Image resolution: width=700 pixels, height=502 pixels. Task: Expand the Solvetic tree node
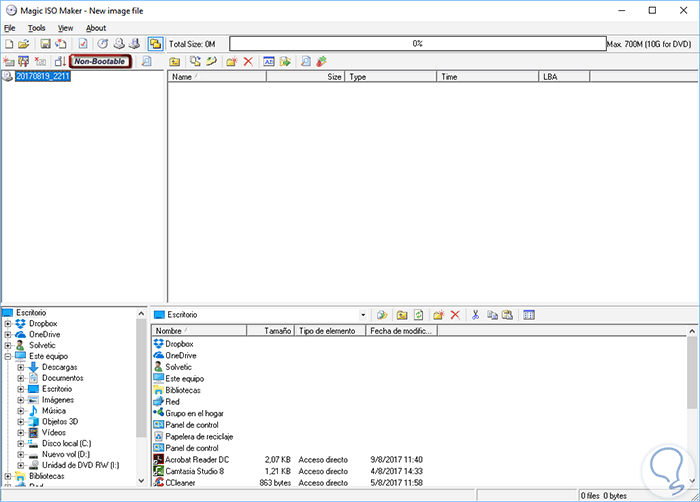pyautogui.click(x=8, y=345)
